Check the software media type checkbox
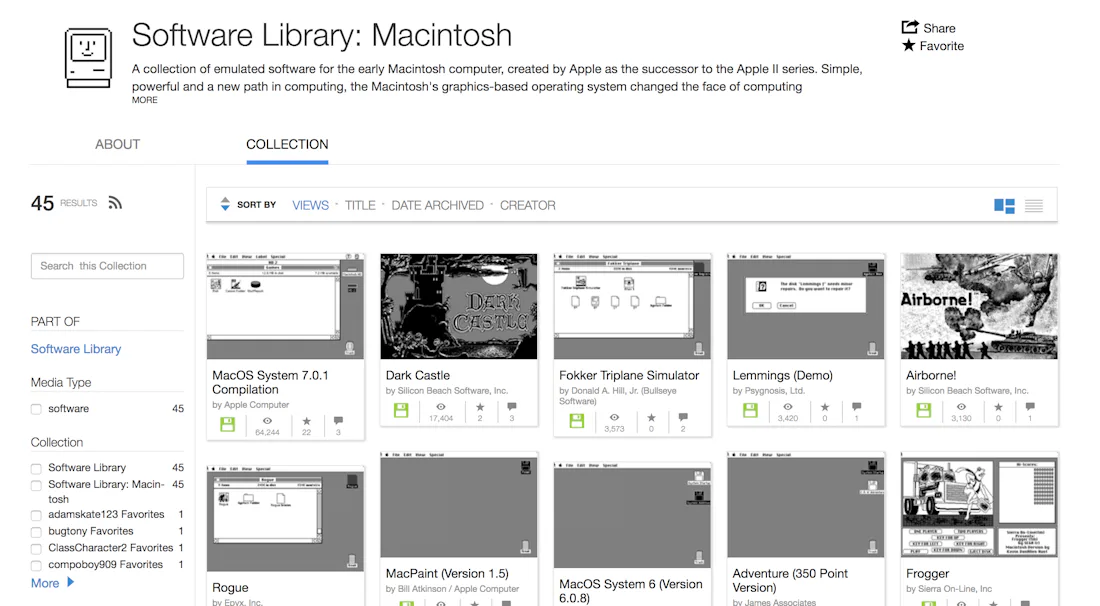The height and width of the screenshot is (606, 1100). coord(36,409)
